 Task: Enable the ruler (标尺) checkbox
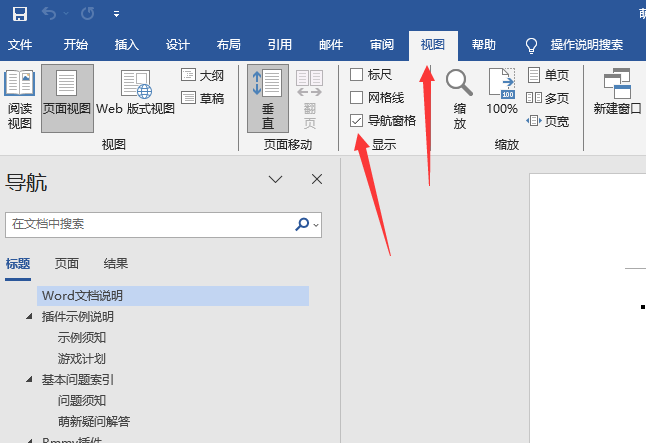(x=357, y=75)
